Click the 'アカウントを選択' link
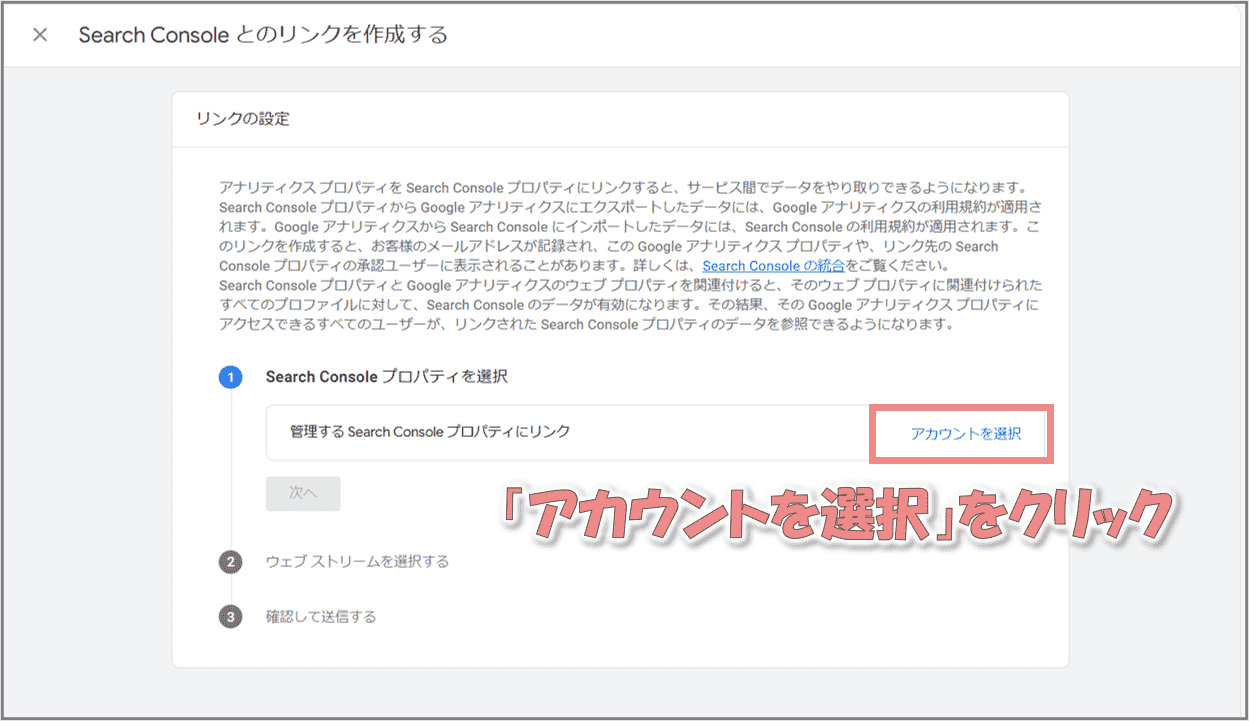Screen dimensions: 1249x721 pyautogui.click(x=965, y=434)
